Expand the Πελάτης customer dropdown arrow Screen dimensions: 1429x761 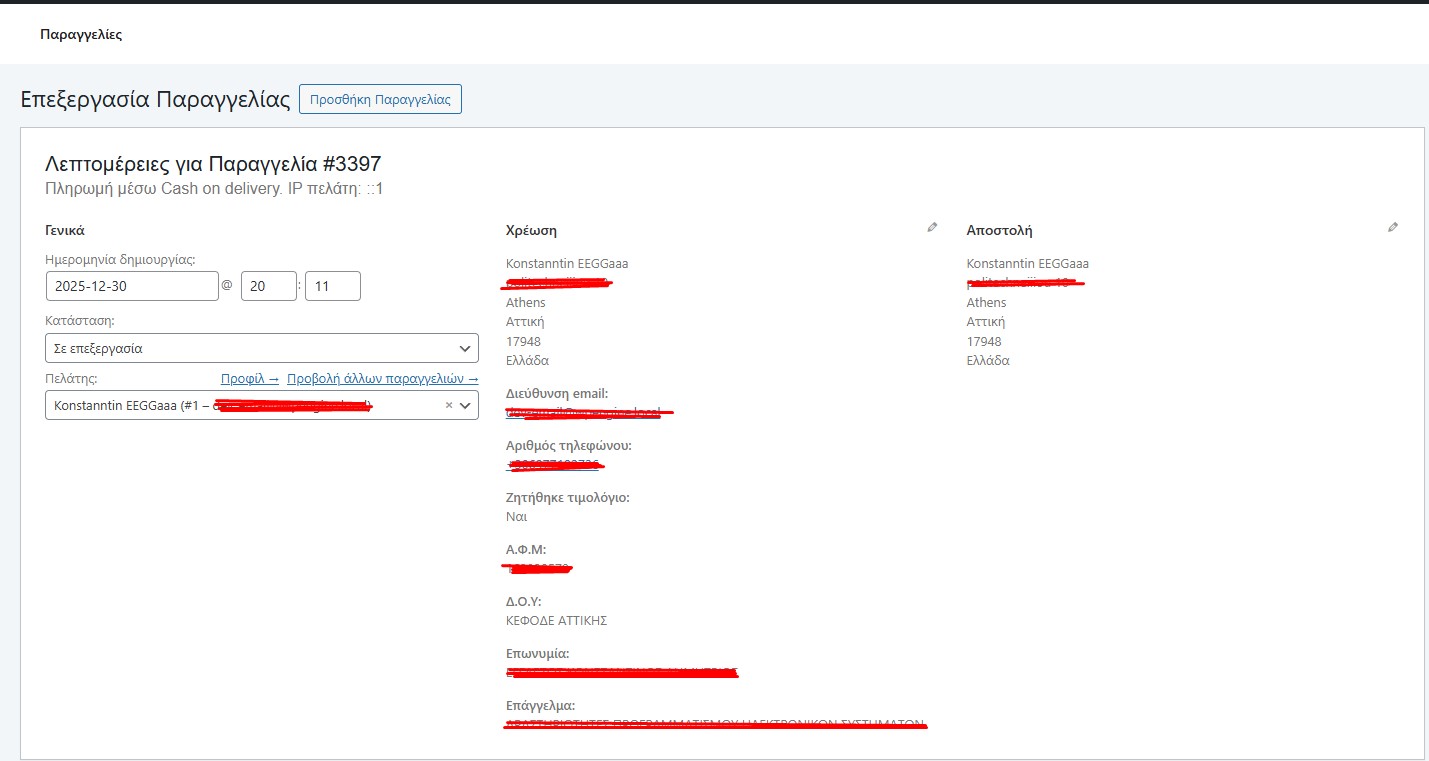(x=466, y=406)
